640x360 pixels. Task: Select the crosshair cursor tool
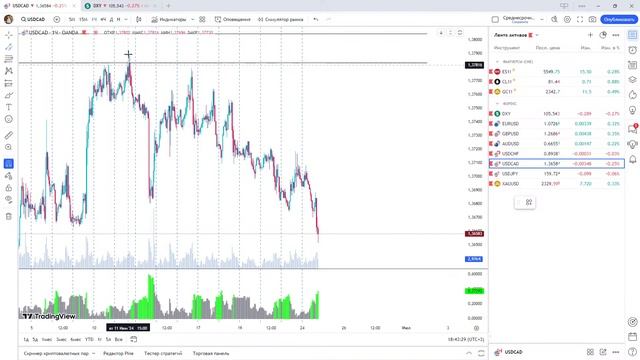9,36
